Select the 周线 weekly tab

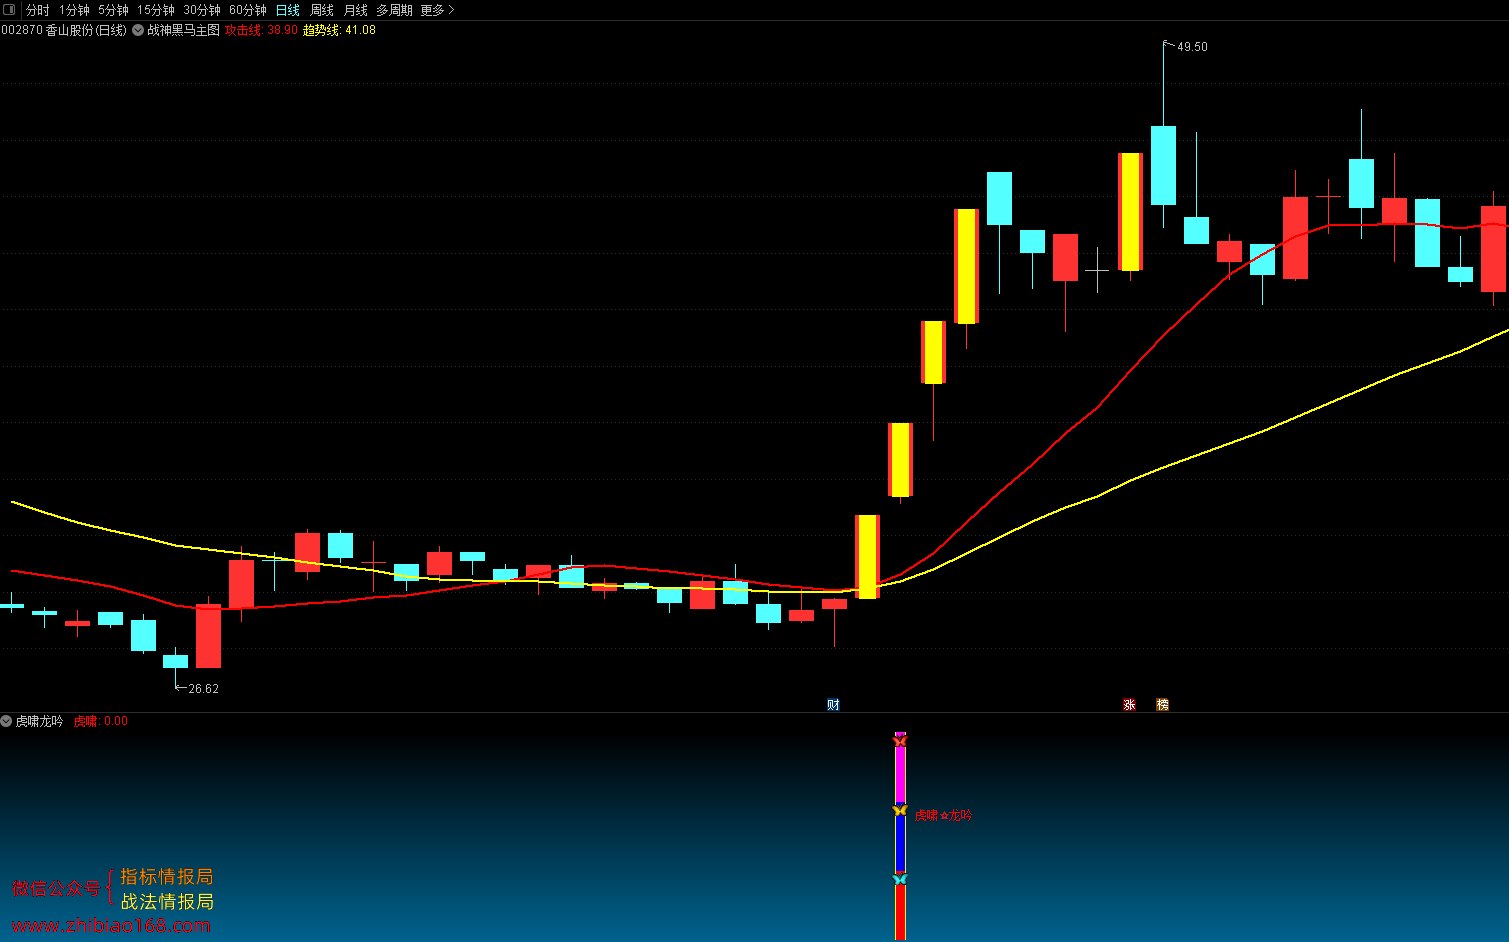322,10
